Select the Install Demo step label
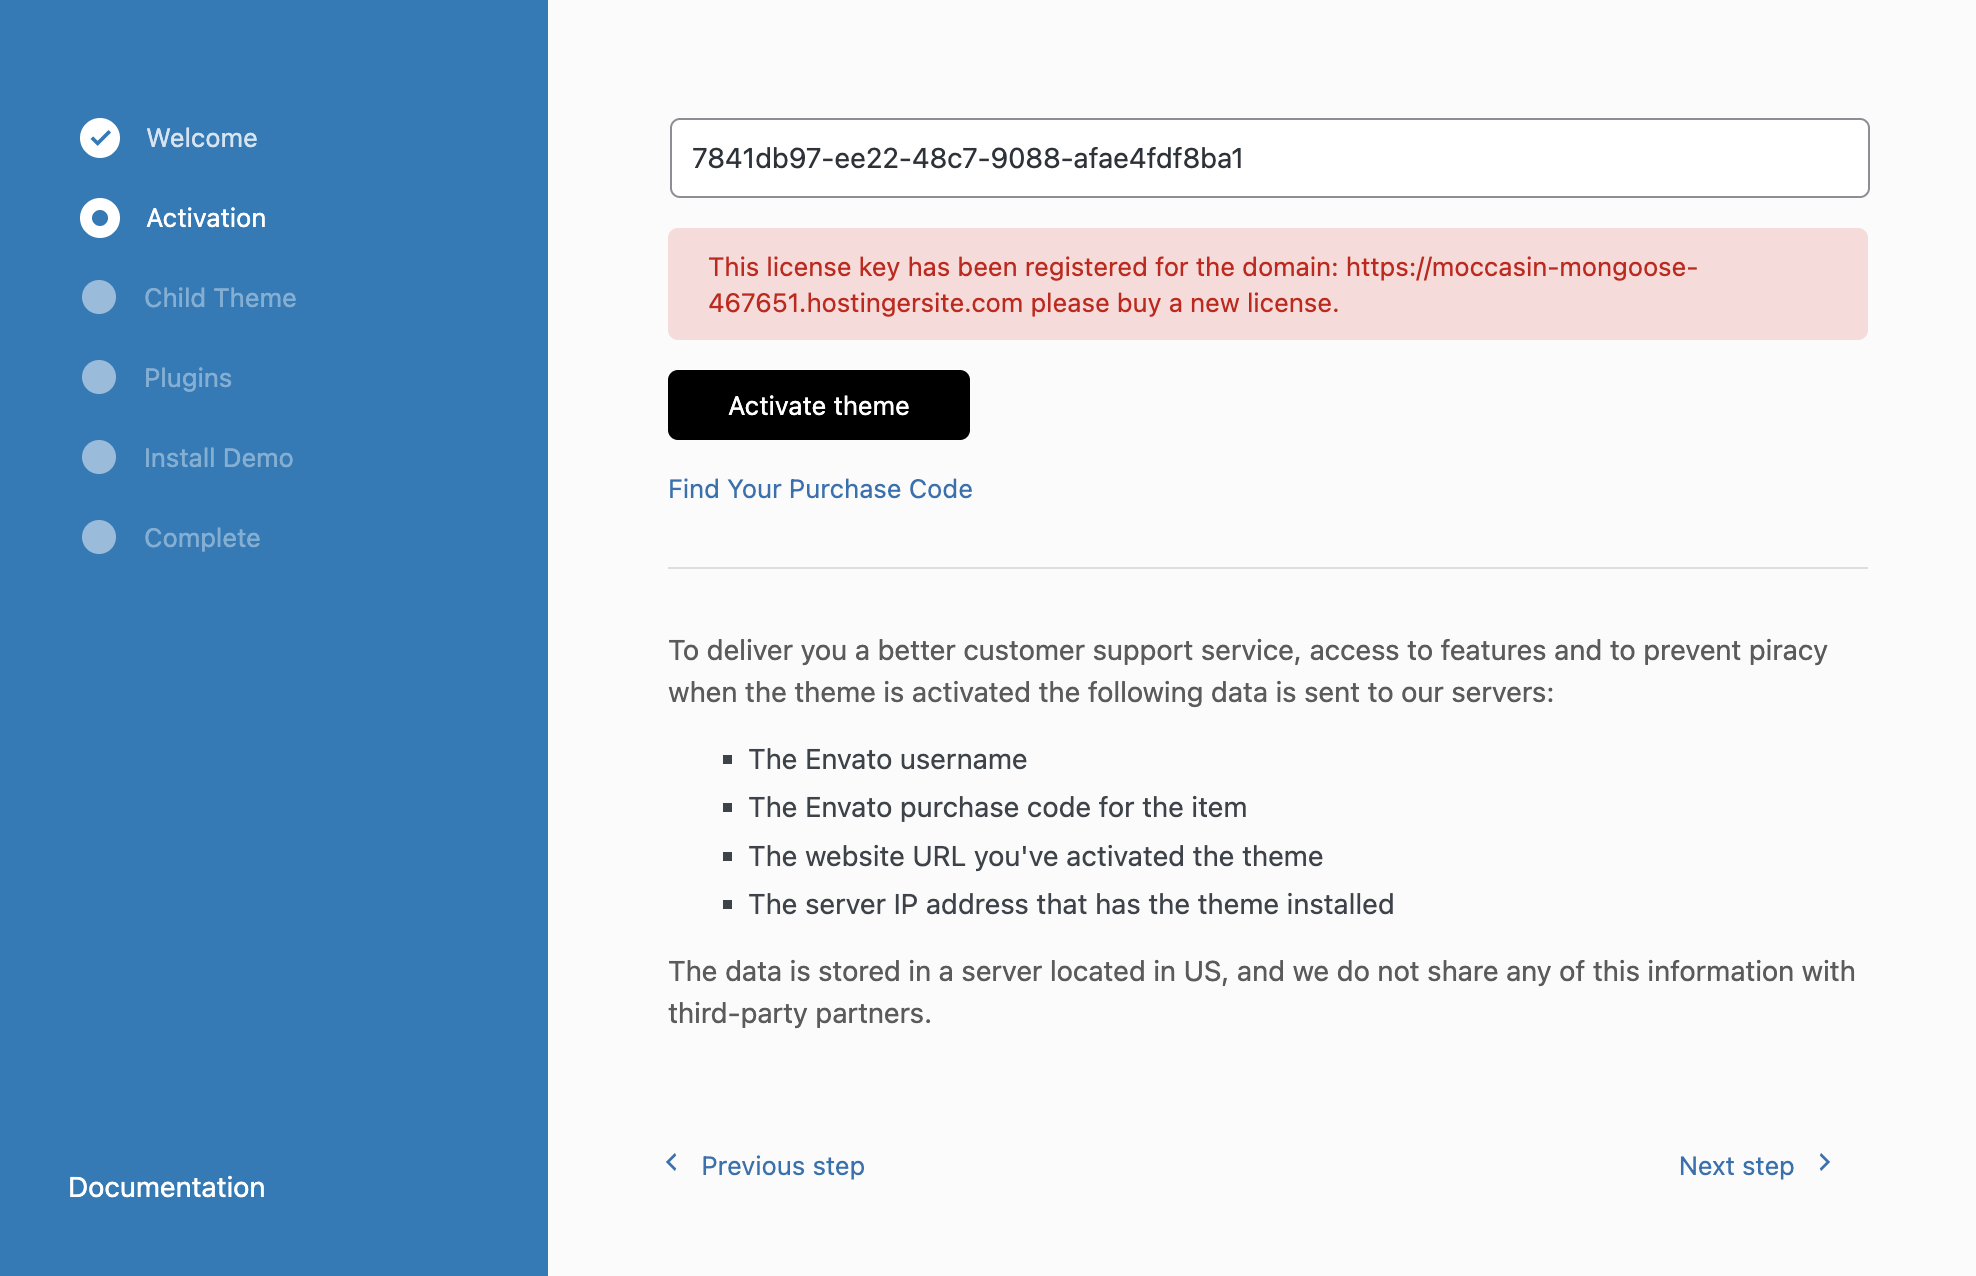Viewport: 1976px width, 1276px height. coord(218,458)
